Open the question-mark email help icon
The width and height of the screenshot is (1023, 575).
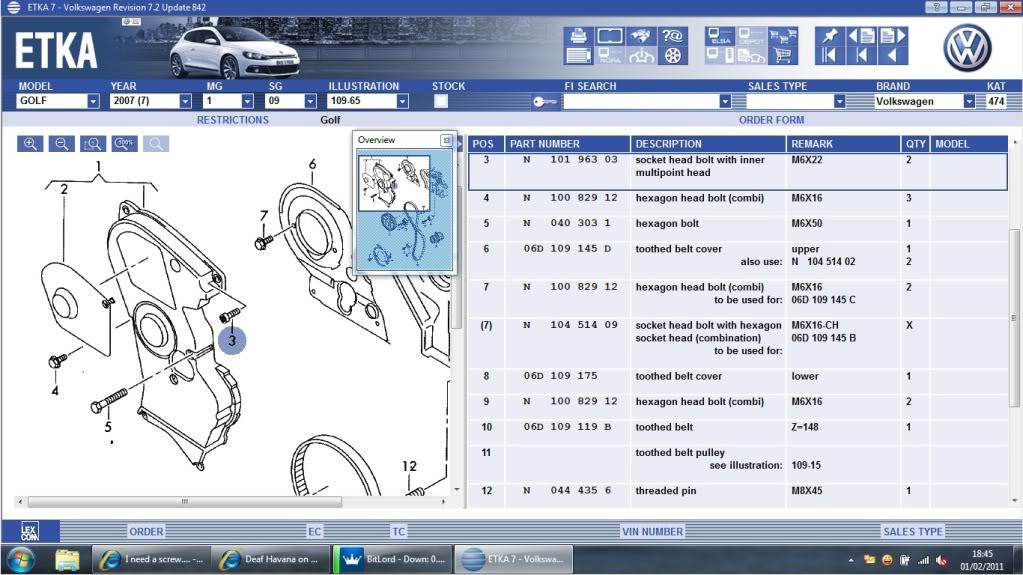pyautogui.click(x=672, y=36)
